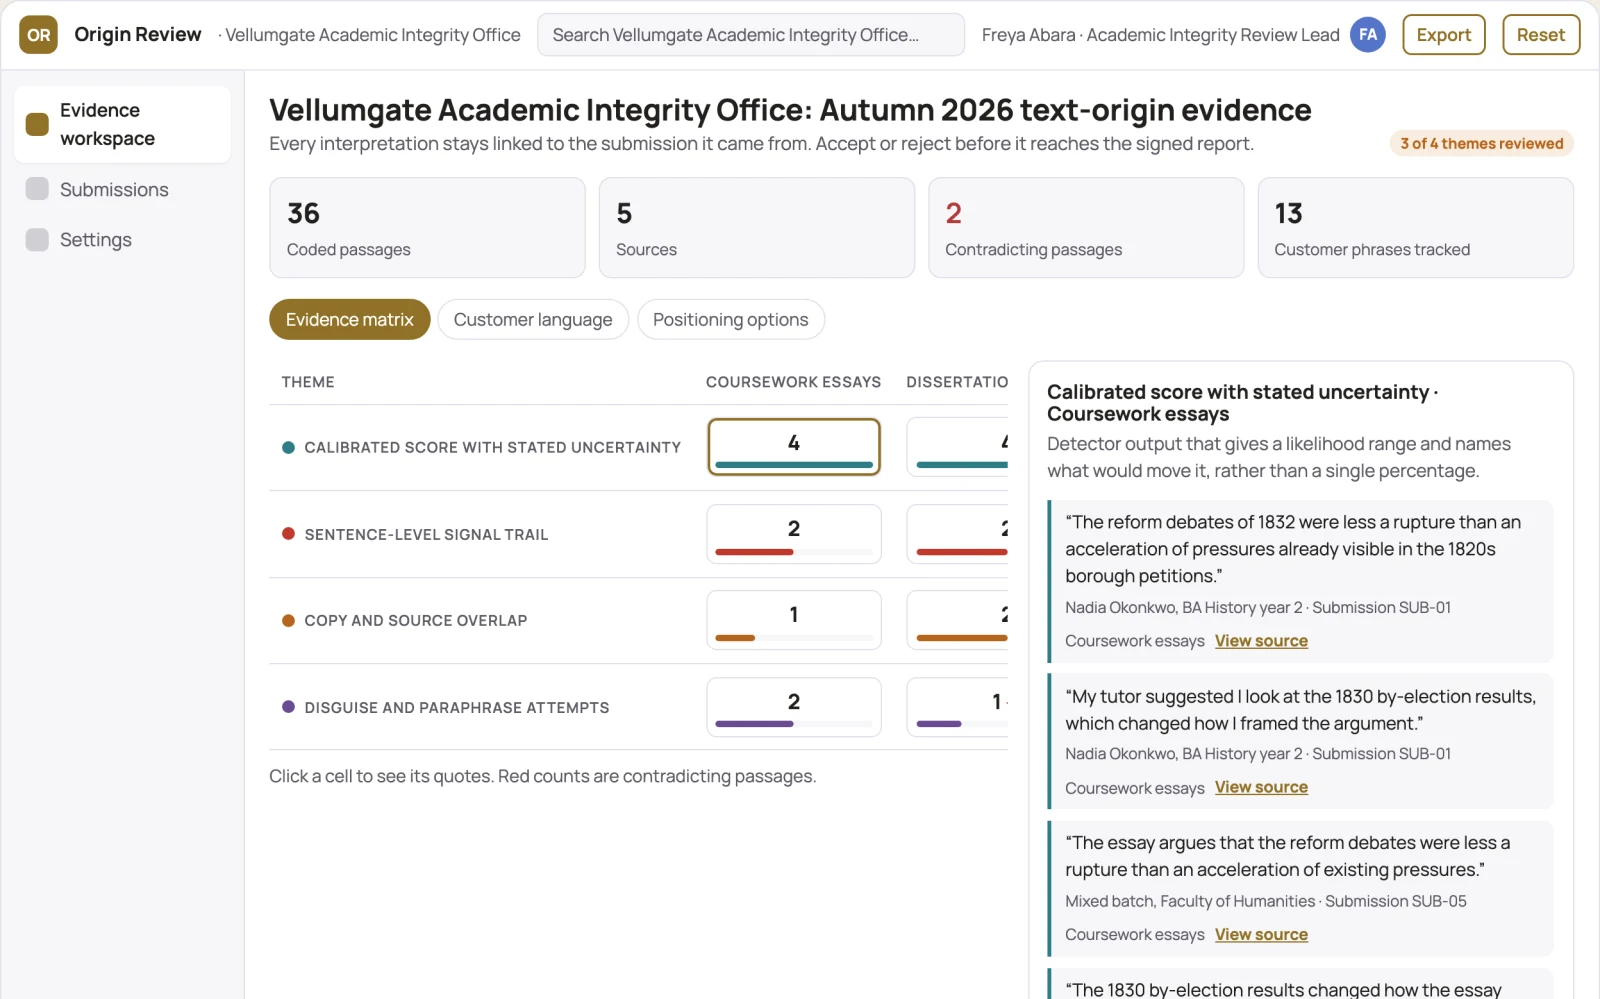The height and width of the screenshot is (999, 1600).
Task: Switch to the Evidence matrix tab
Action: click(x=350, y=320)
